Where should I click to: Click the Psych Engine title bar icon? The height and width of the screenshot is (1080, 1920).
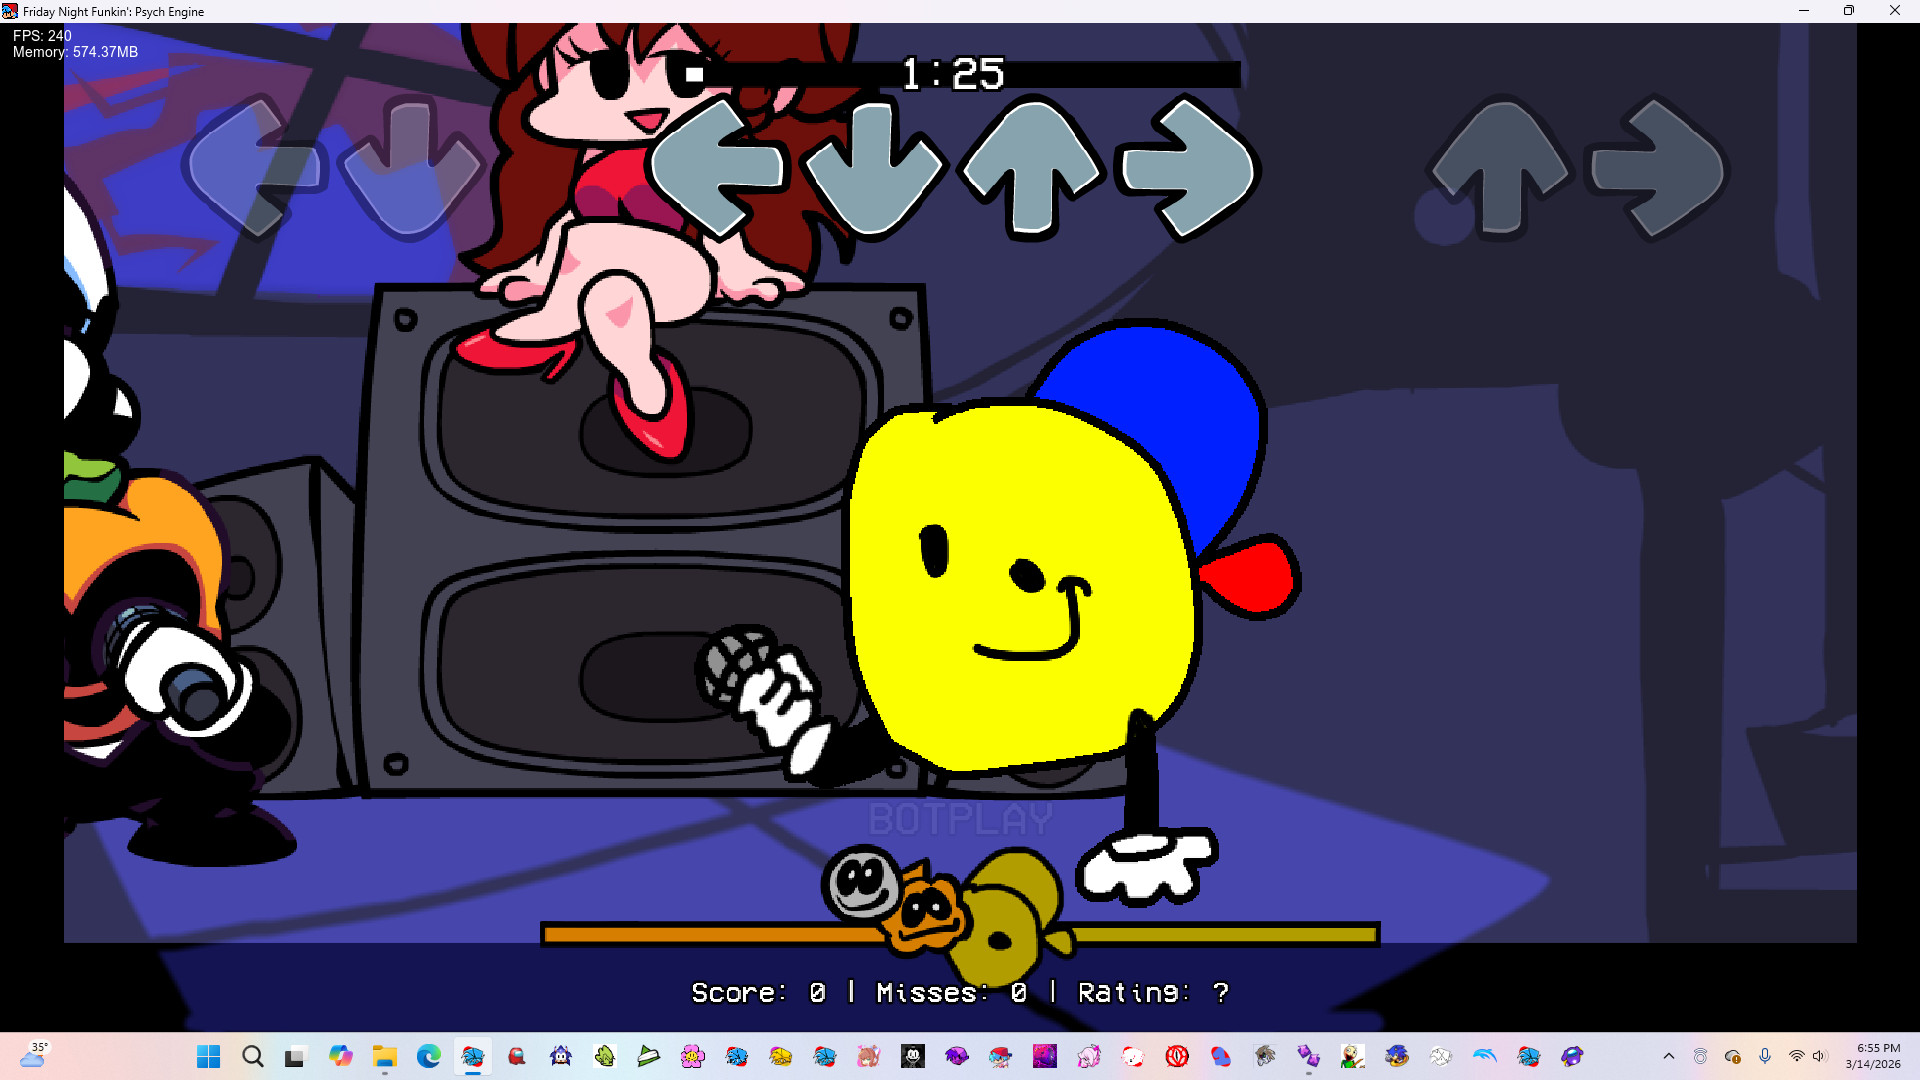pyautogui.click(x=10, y=11)
